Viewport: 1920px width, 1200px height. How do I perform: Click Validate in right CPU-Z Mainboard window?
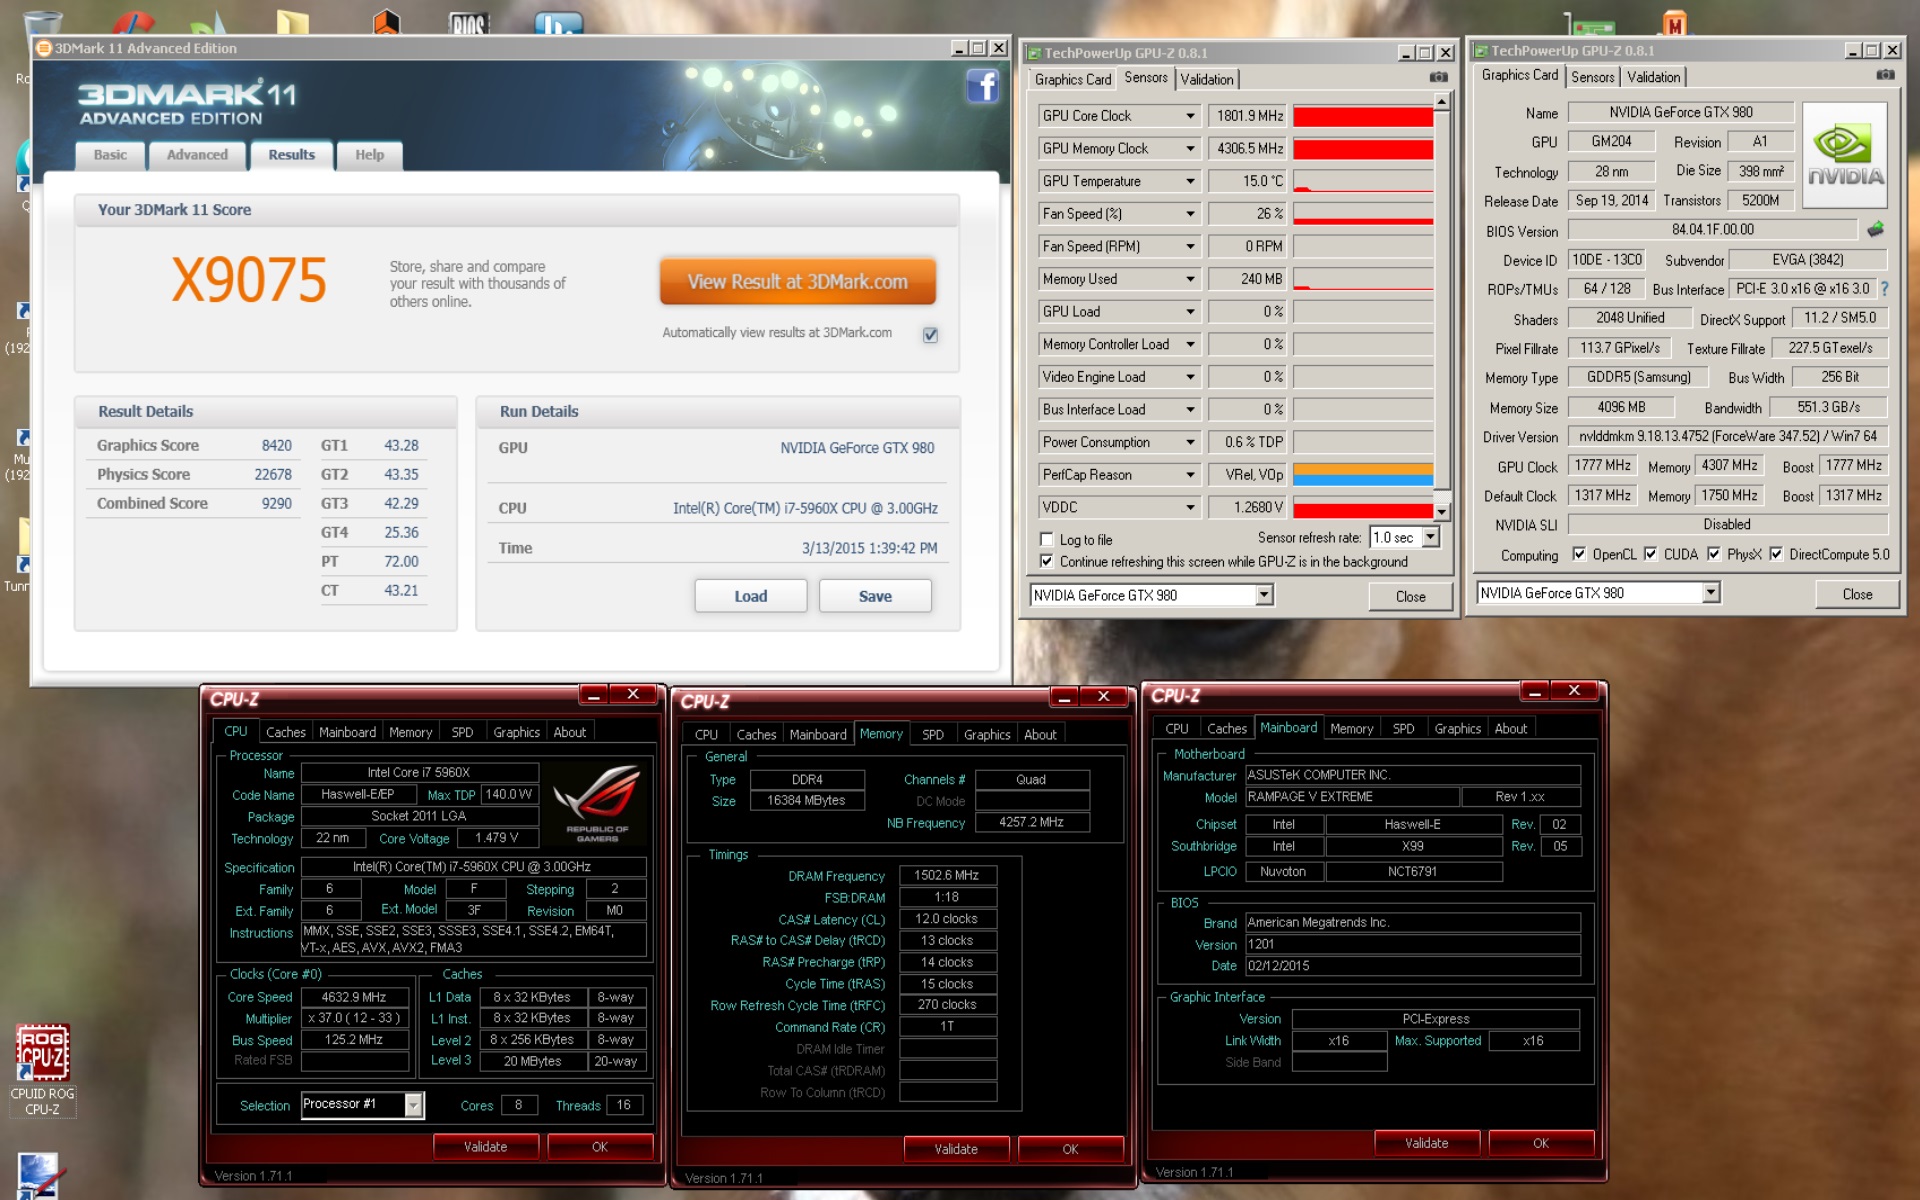(1426, 1143)
